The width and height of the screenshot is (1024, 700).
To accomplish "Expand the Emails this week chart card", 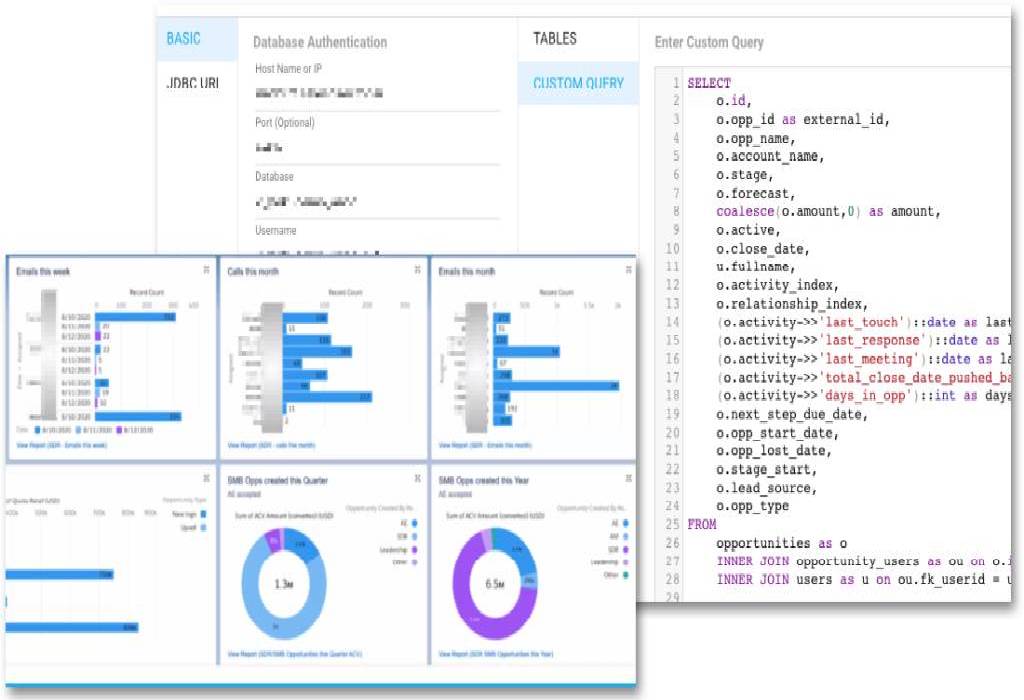I will click(x=206, y=270).
